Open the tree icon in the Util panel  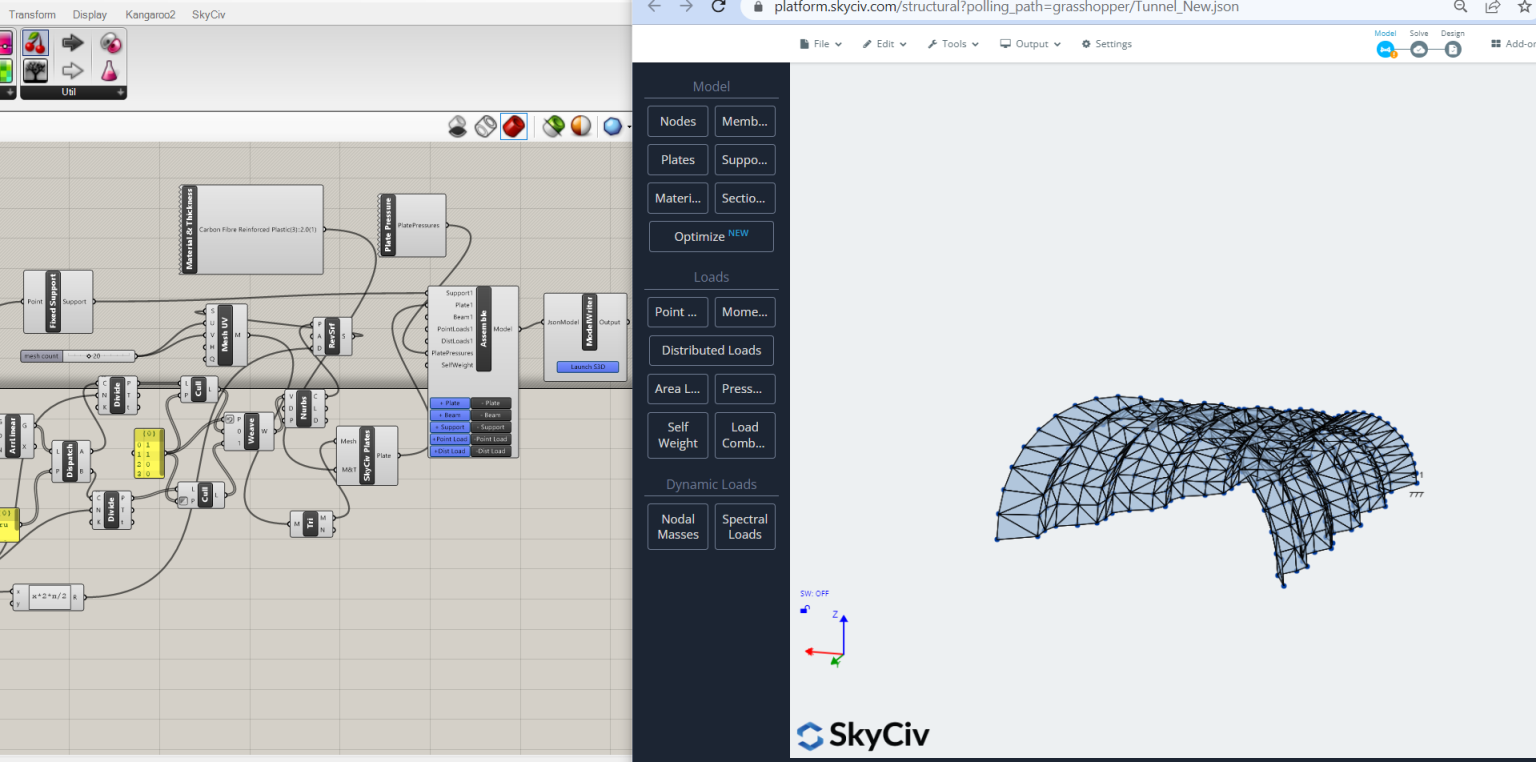point(36,70)
